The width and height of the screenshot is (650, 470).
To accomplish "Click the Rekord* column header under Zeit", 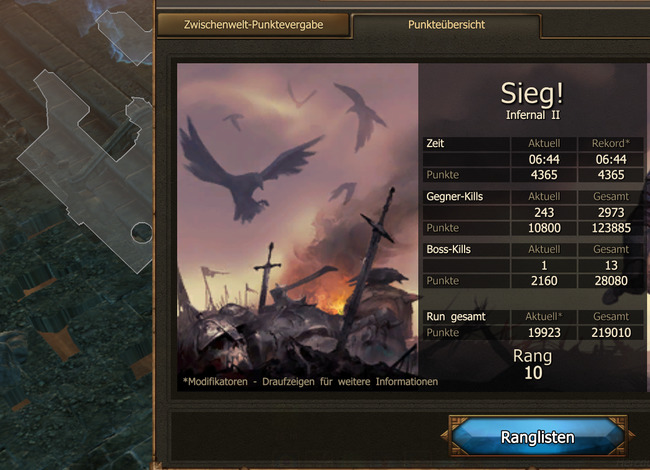I will coord(611,143).
